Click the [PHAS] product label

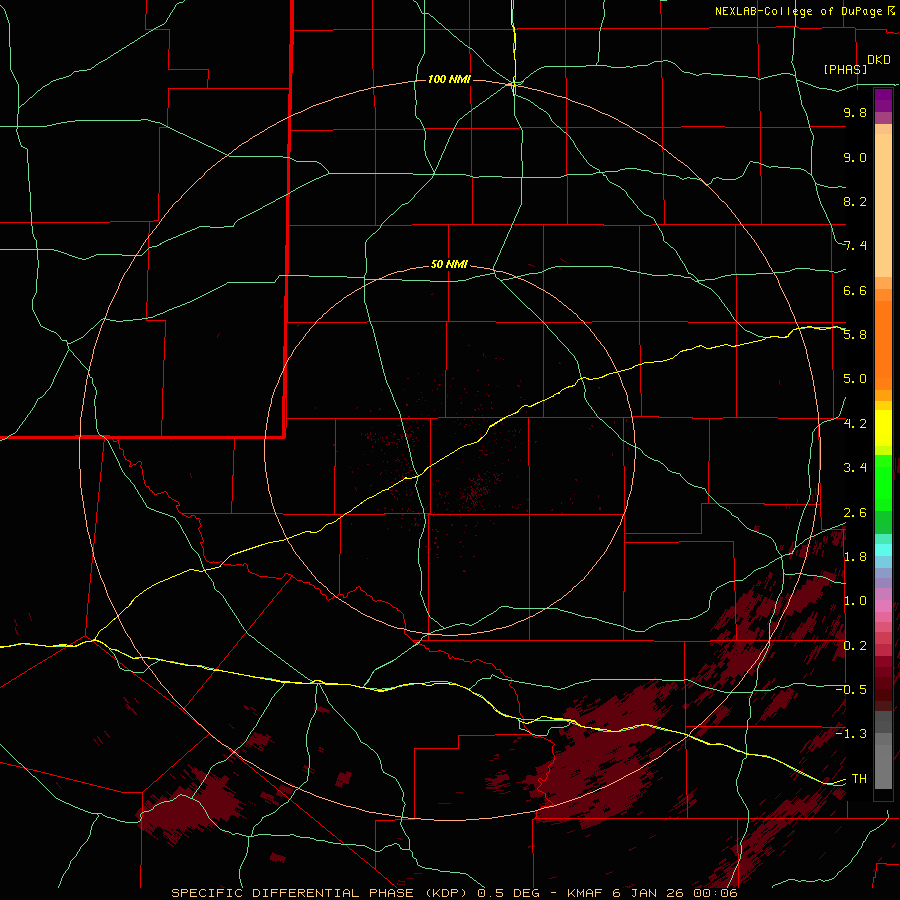[x=845, y=69]
